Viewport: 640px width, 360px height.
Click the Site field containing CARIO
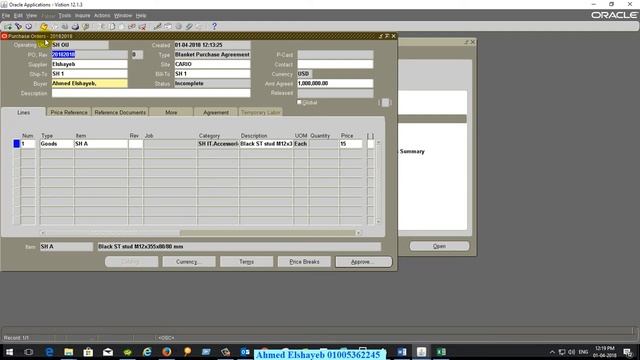point(212,64)
